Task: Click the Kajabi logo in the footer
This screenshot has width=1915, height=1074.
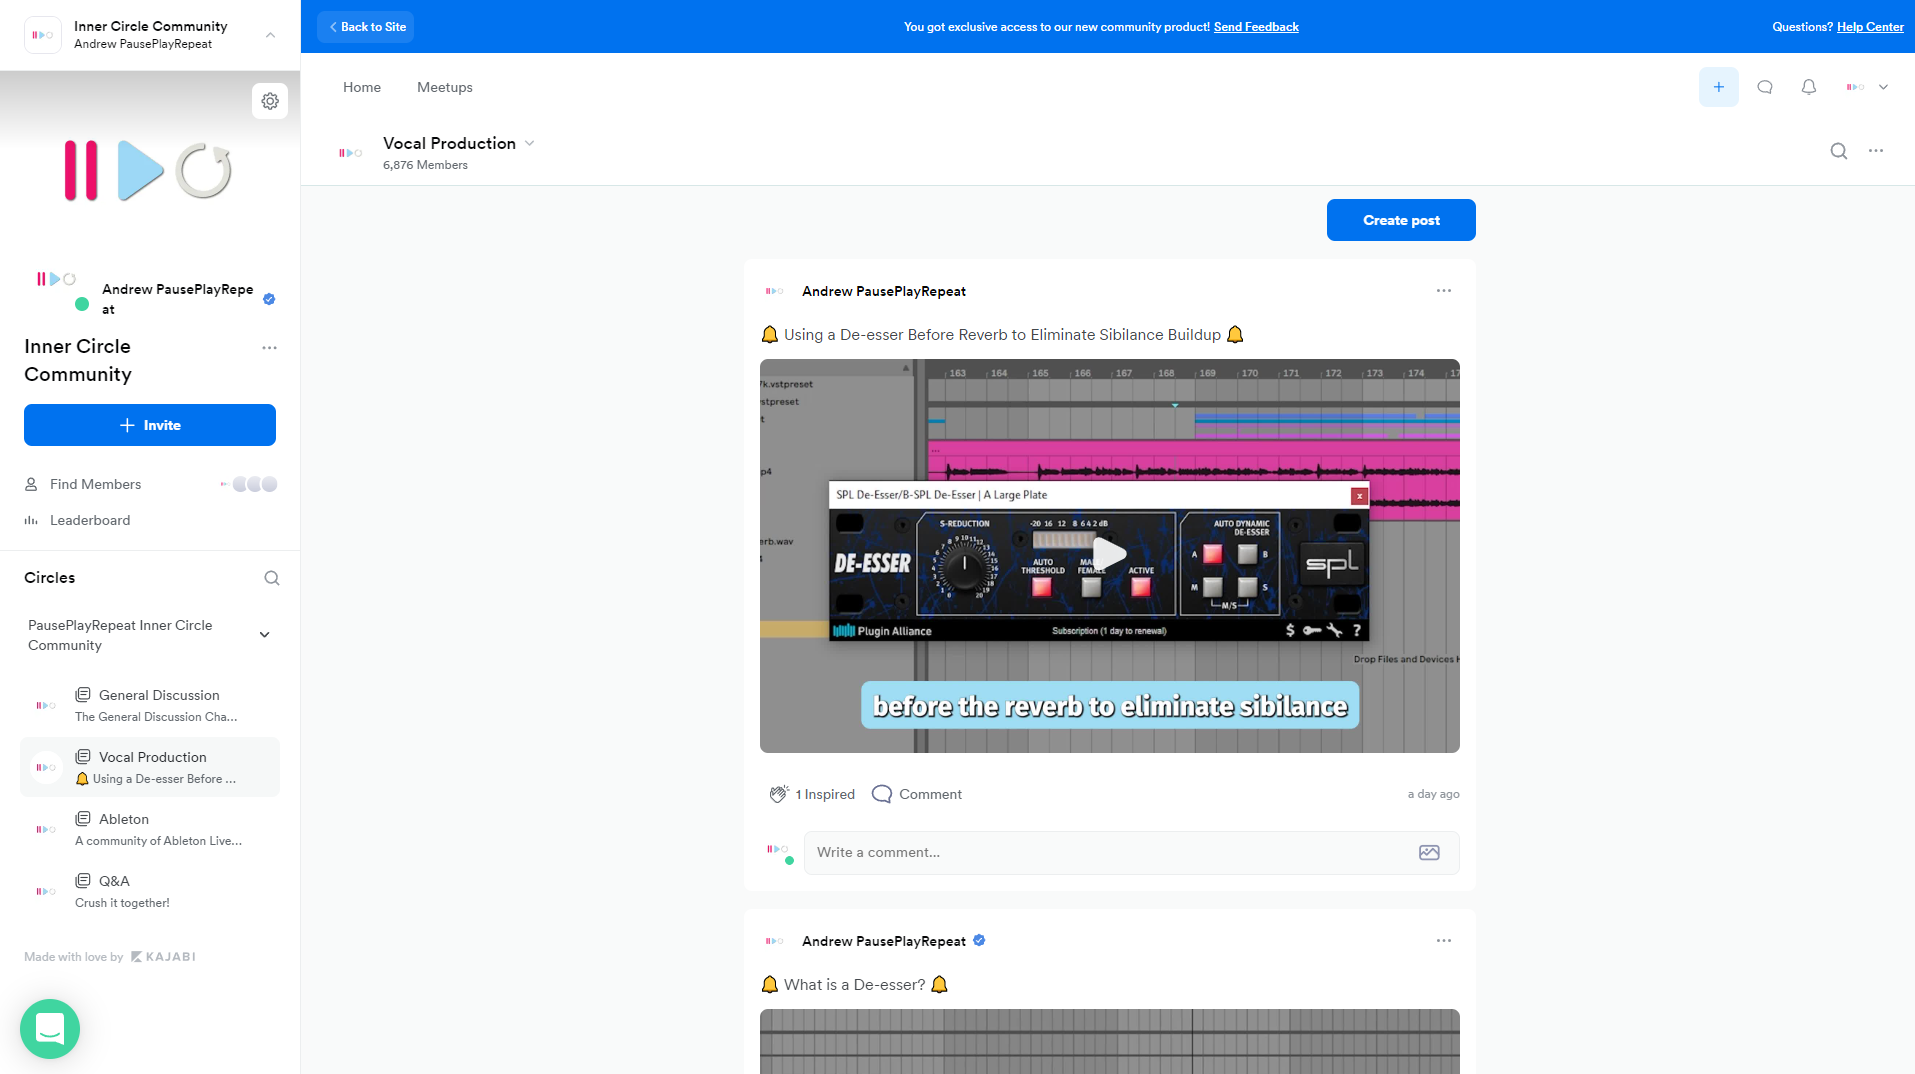Action: 163,957
